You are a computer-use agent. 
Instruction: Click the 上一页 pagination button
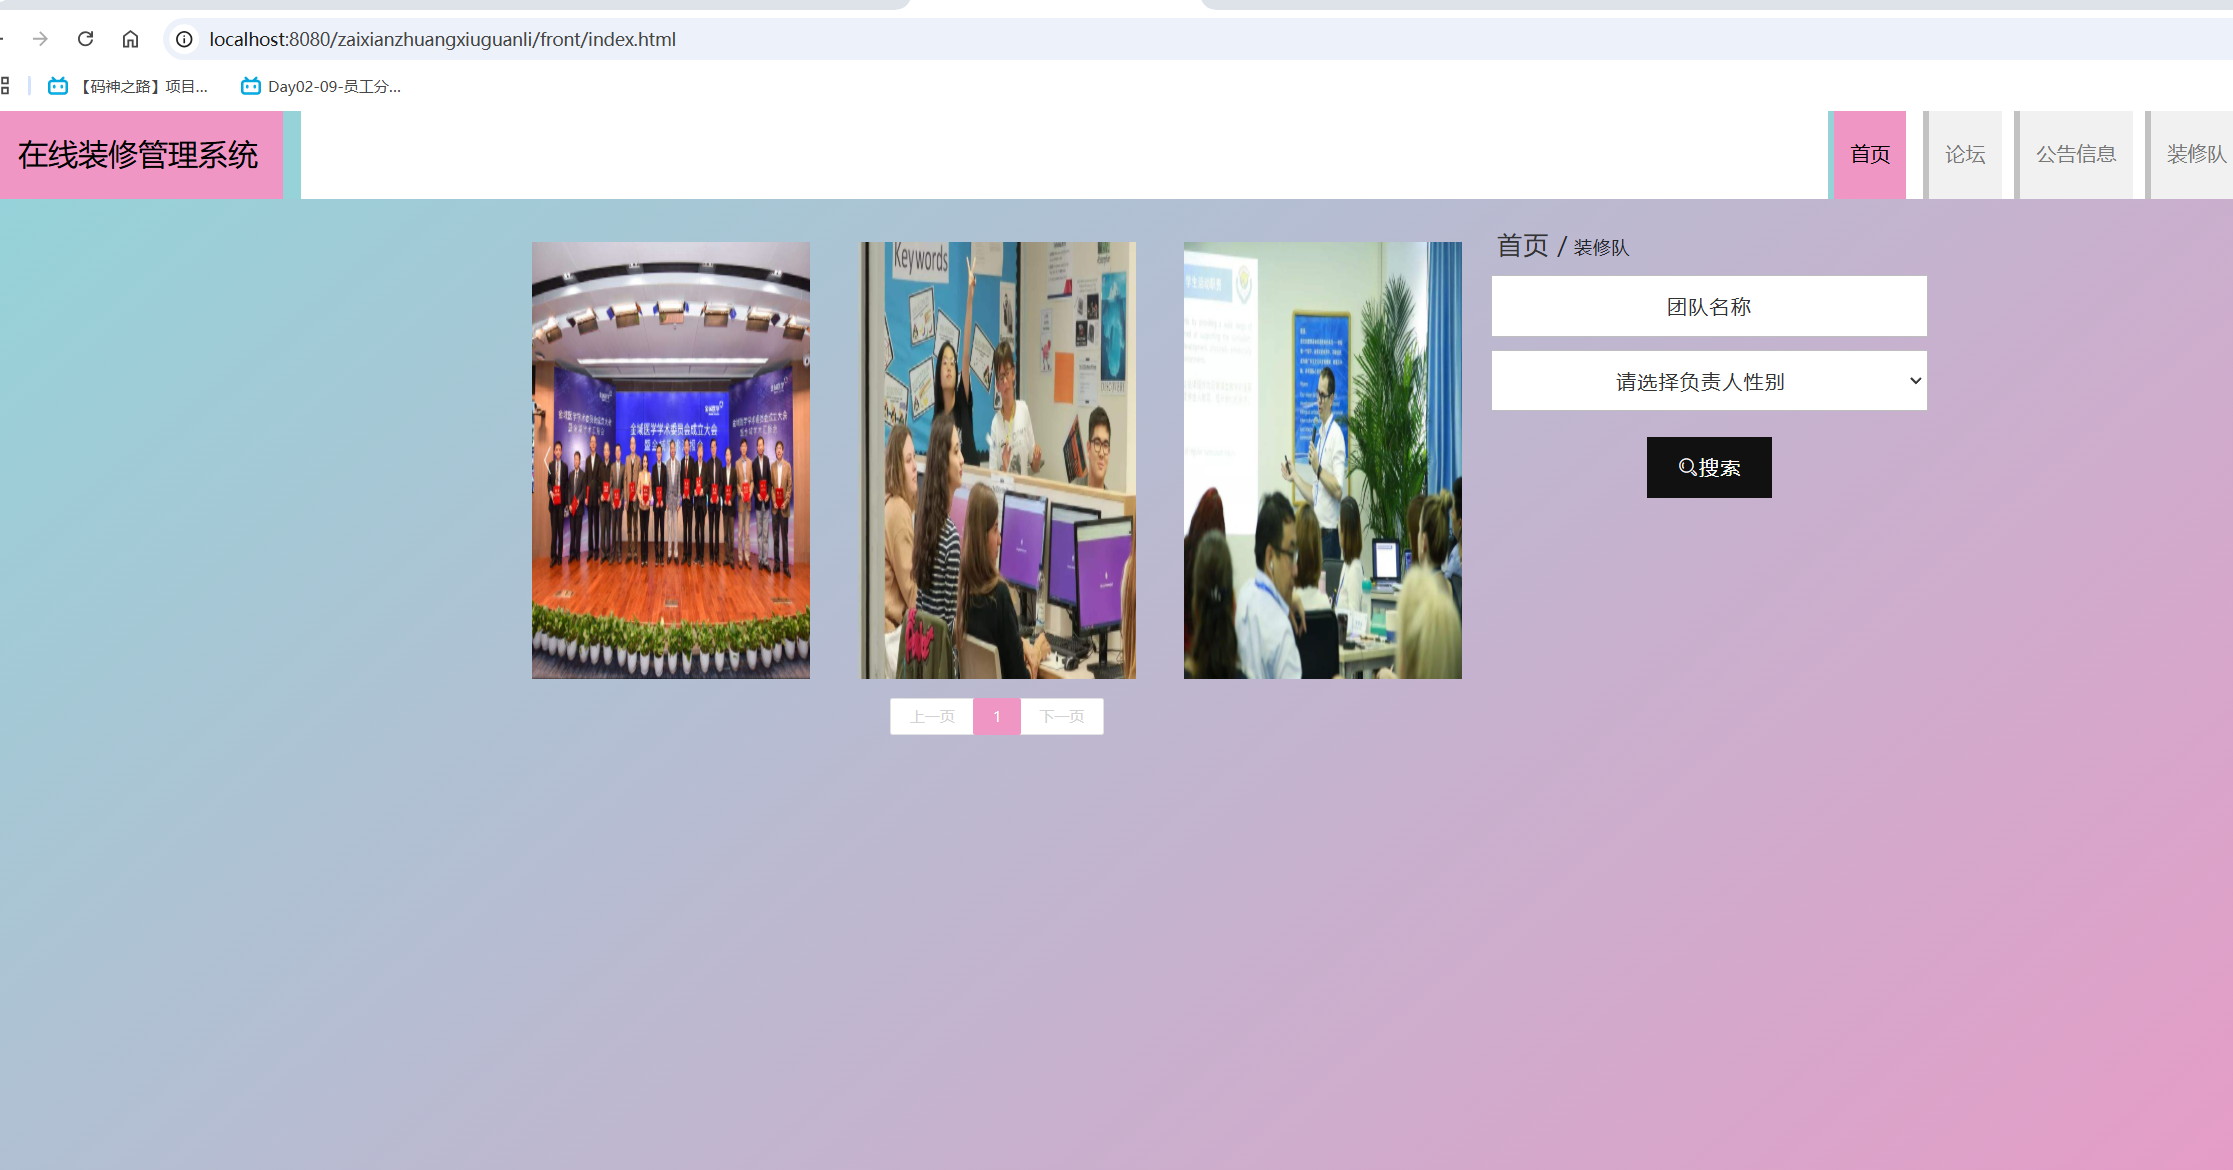[x=932, y=717]
